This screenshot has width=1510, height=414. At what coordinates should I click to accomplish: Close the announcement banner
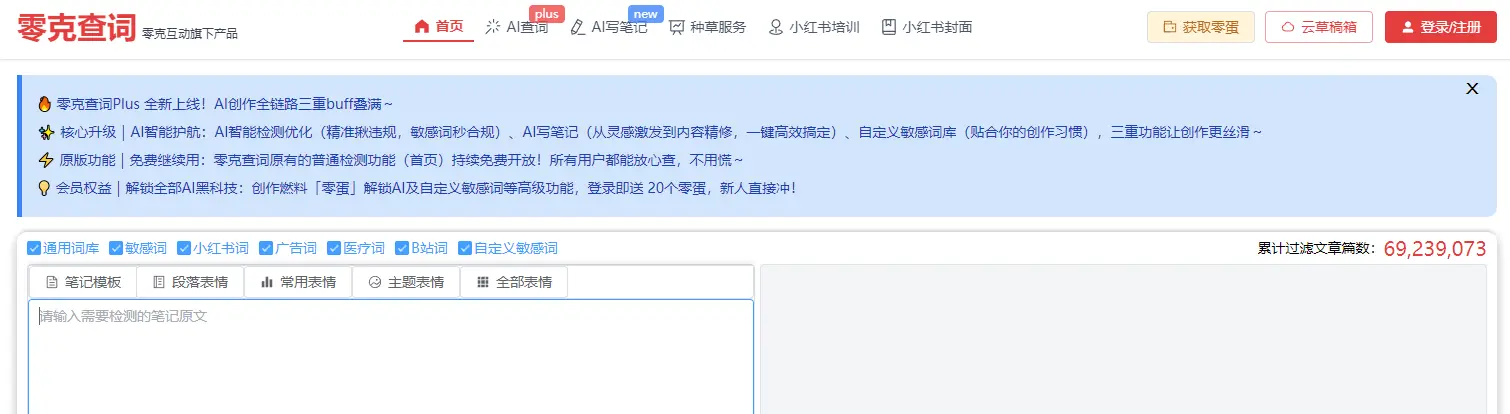coord(1472,88)
